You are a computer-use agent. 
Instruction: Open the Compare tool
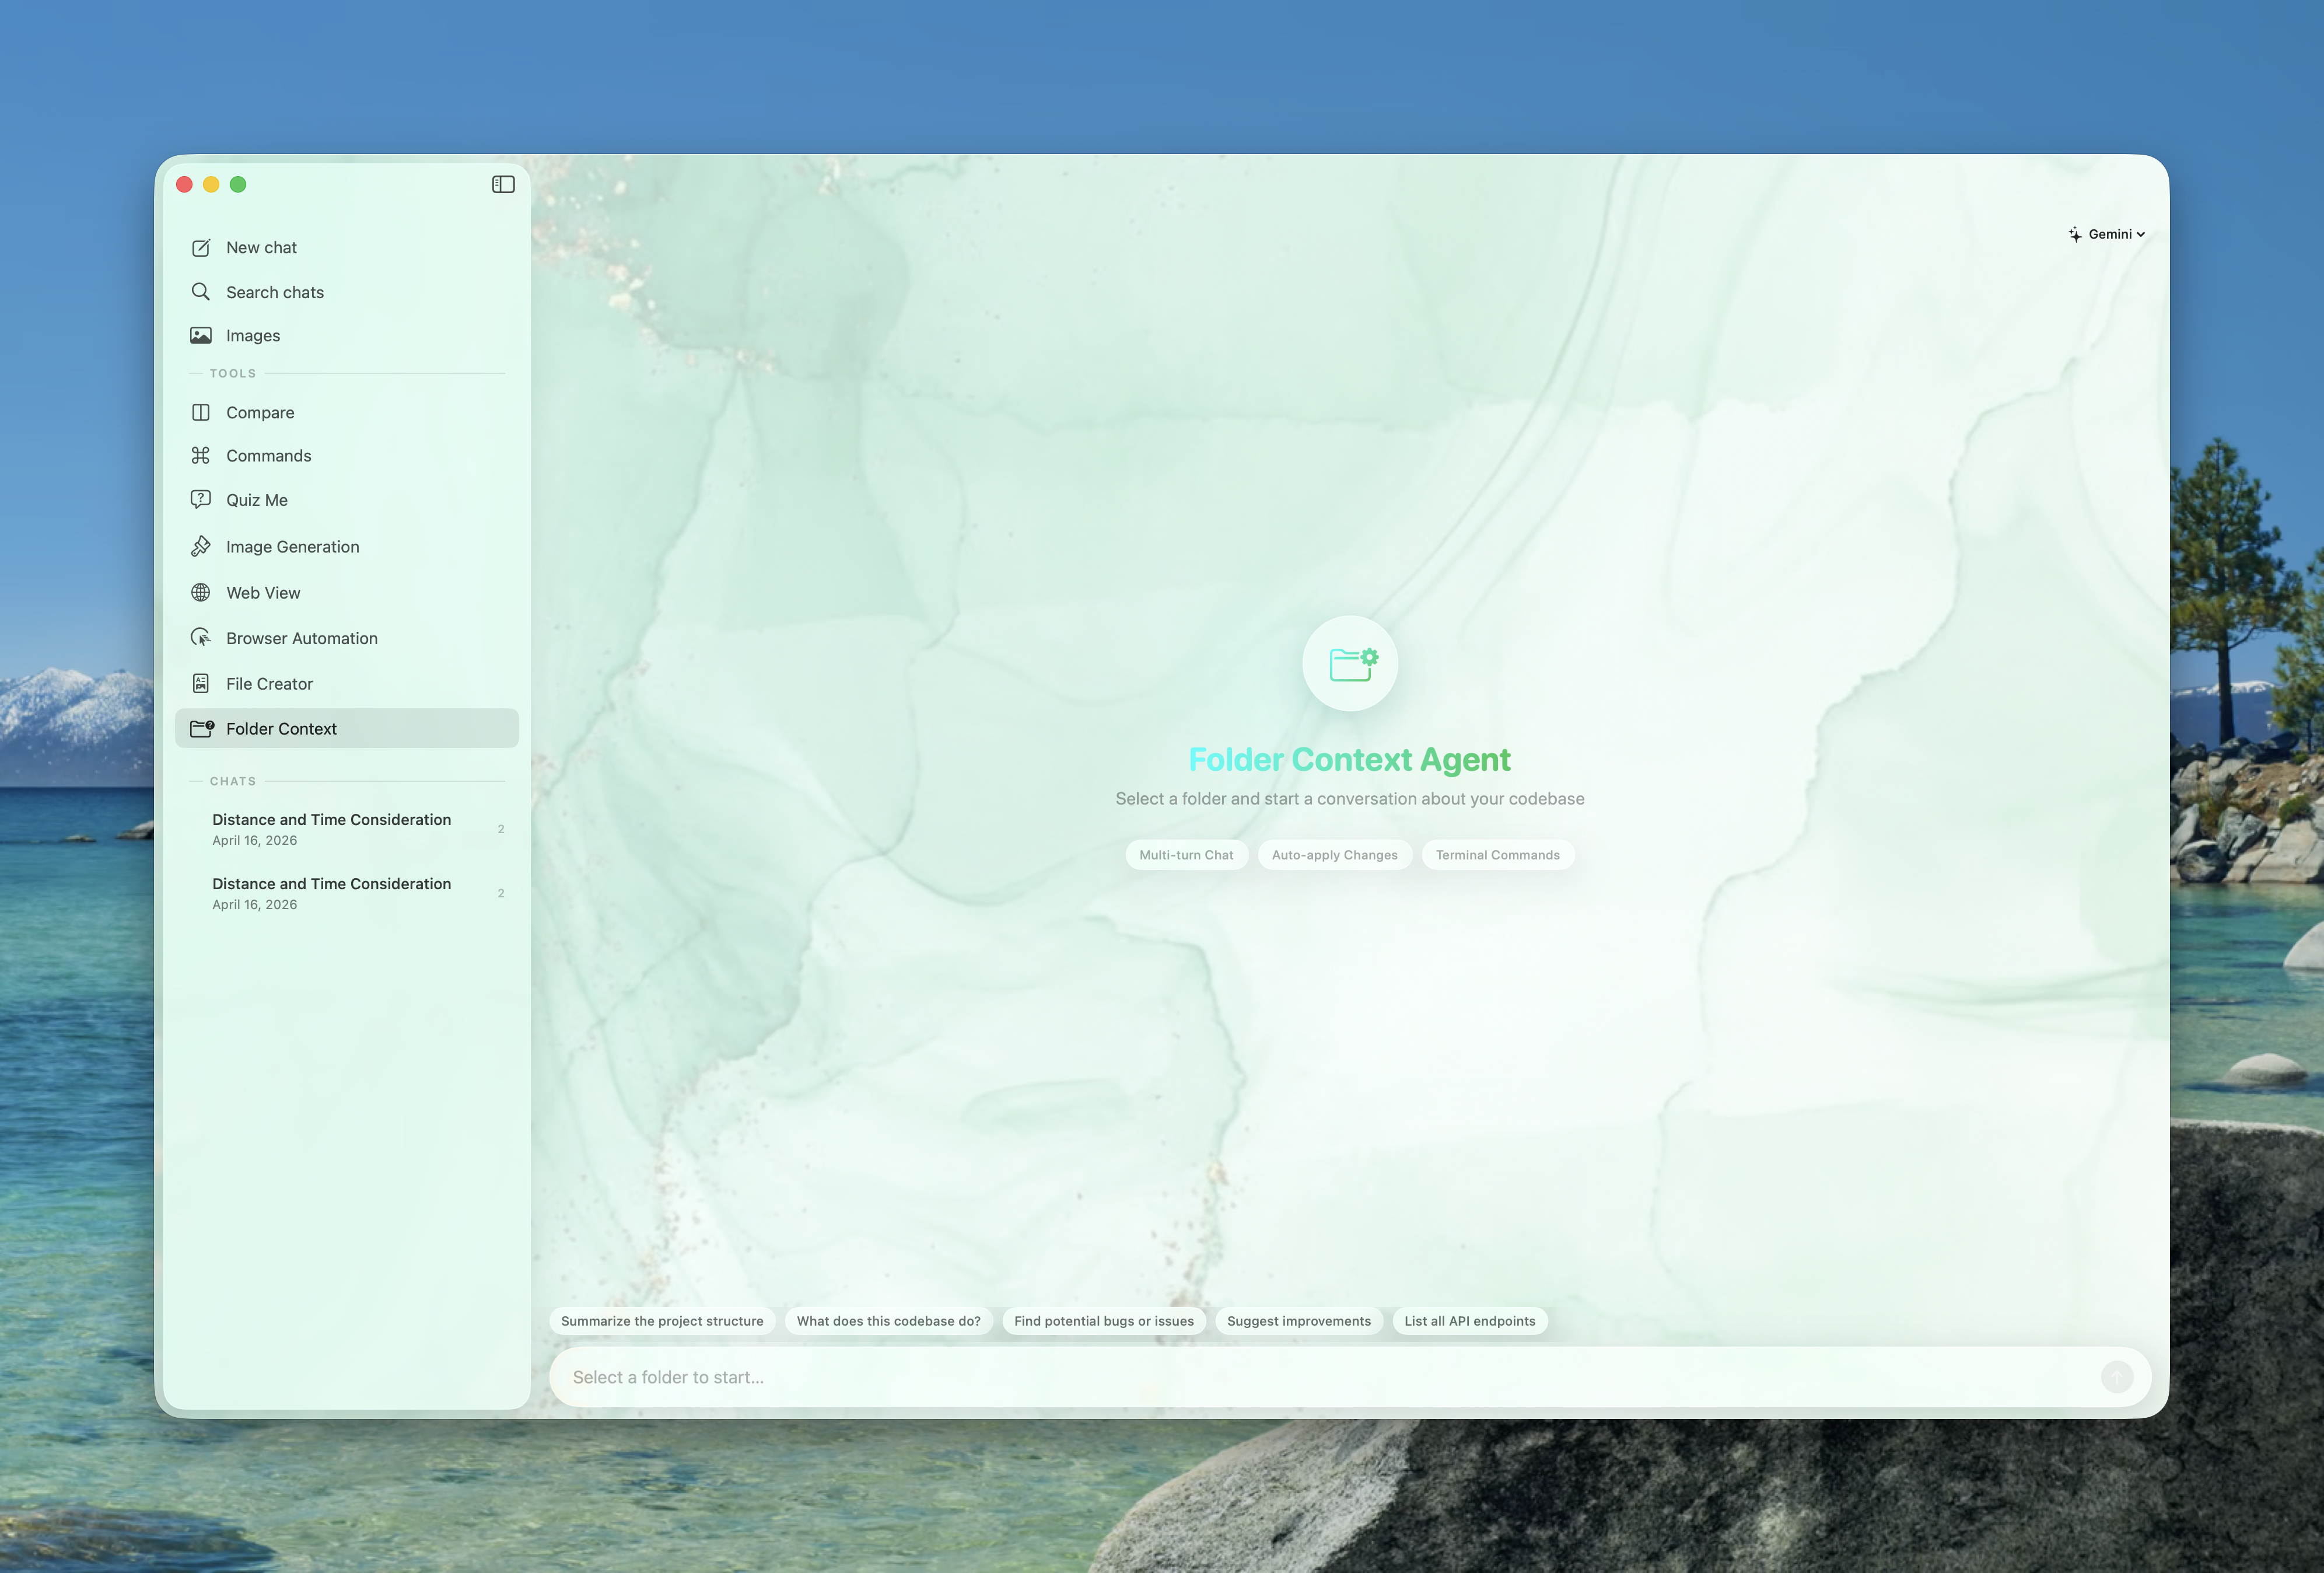click(347, 412)
